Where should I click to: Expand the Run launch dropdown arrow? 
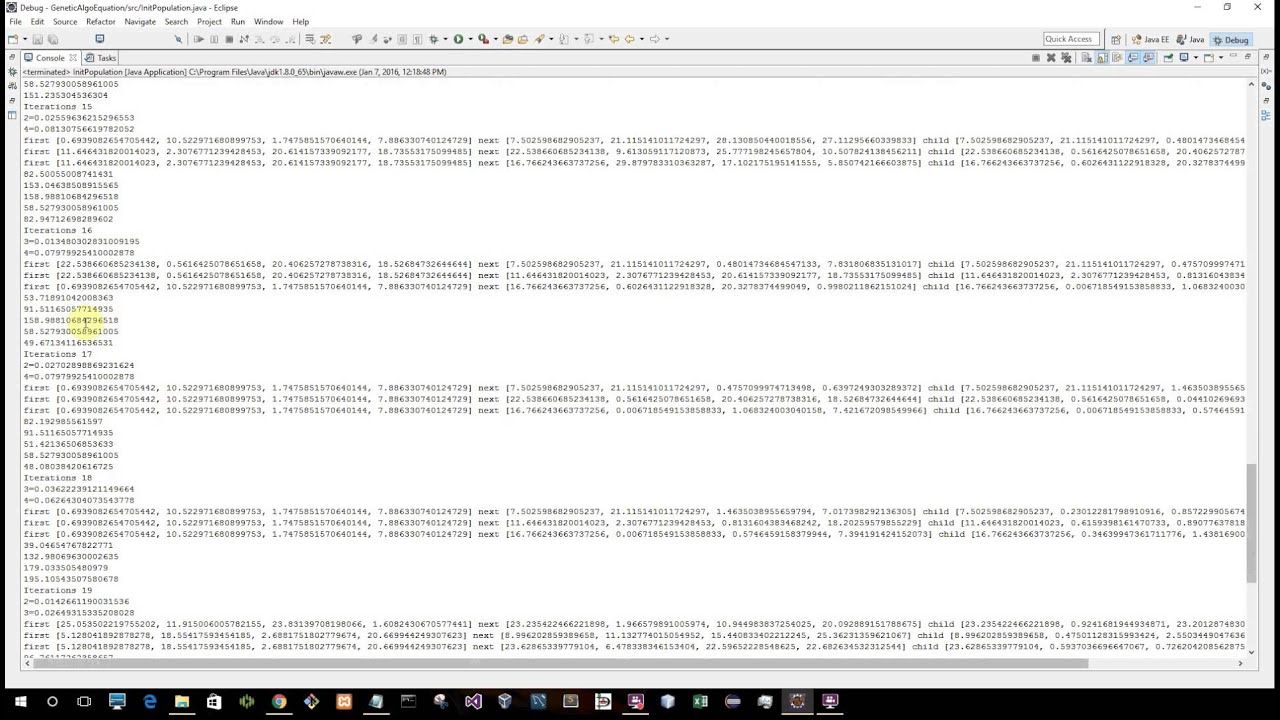(470, 39)
